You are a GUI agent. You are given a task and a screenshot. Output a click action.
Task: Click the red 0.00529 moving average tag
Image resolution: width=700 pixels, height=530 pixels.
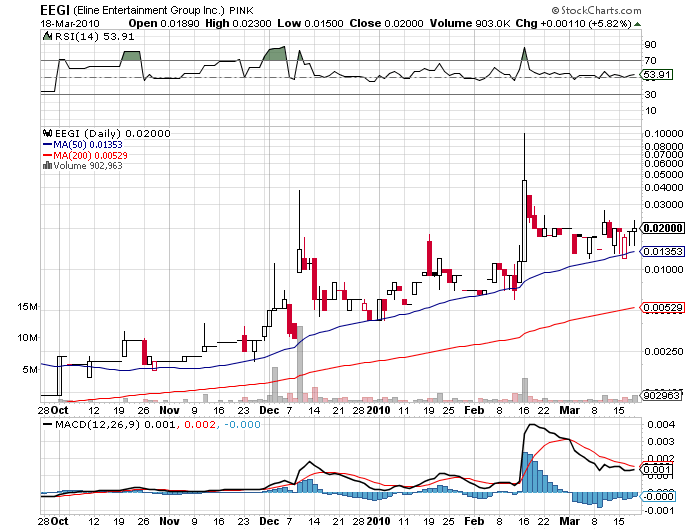663,307
